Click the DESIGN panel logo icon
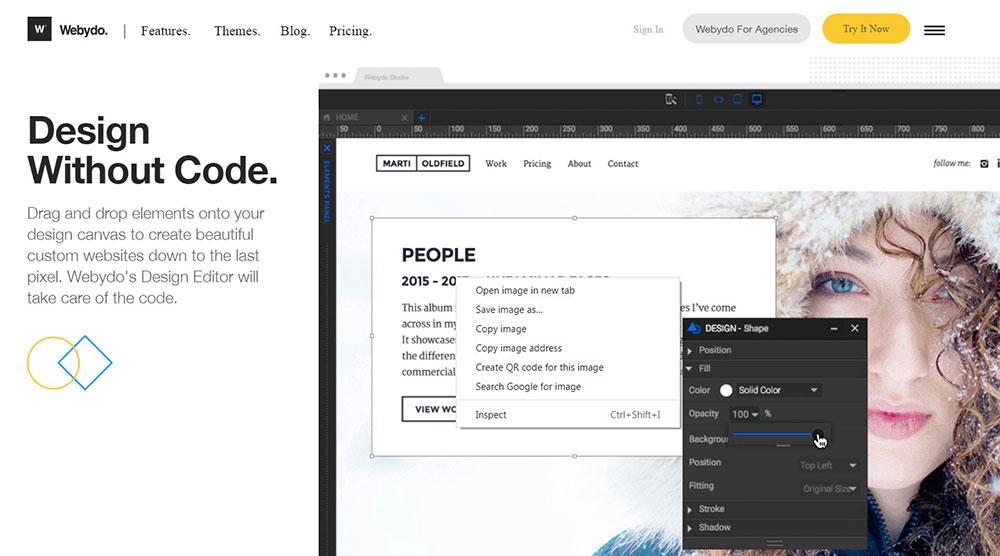 (x=694, y=328)
